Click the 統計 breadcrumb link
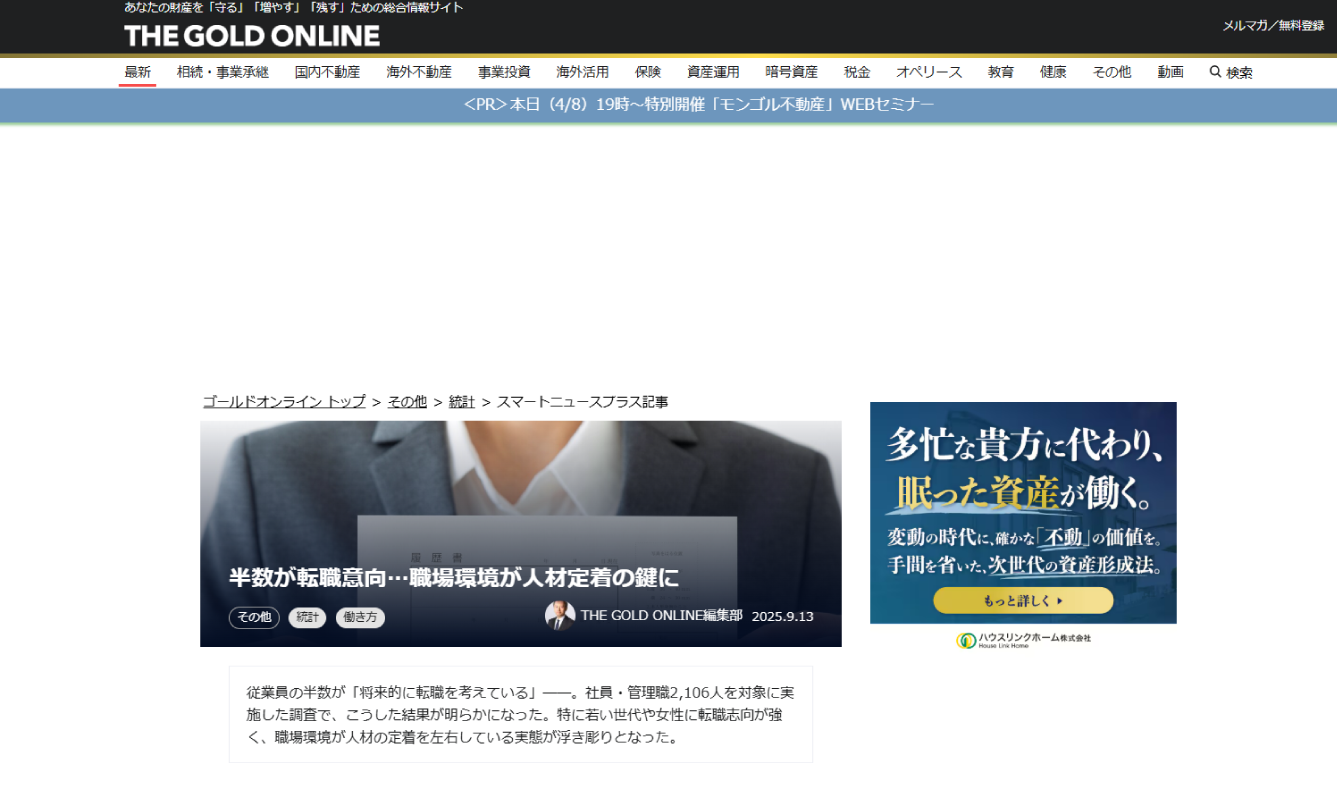This screenshot has height=802, width=1337. pyautogui.click(x=461, y=402)
